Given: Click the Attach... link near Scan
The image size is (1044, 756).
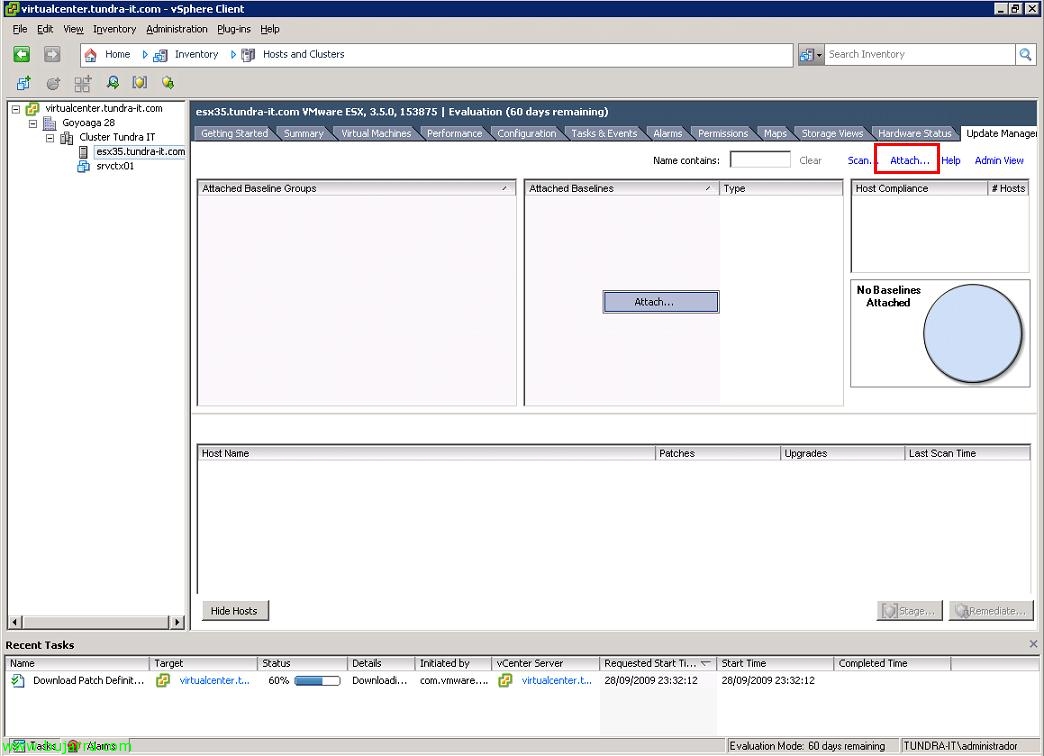Looking at the screenshot, I should [x=910, y=161].
